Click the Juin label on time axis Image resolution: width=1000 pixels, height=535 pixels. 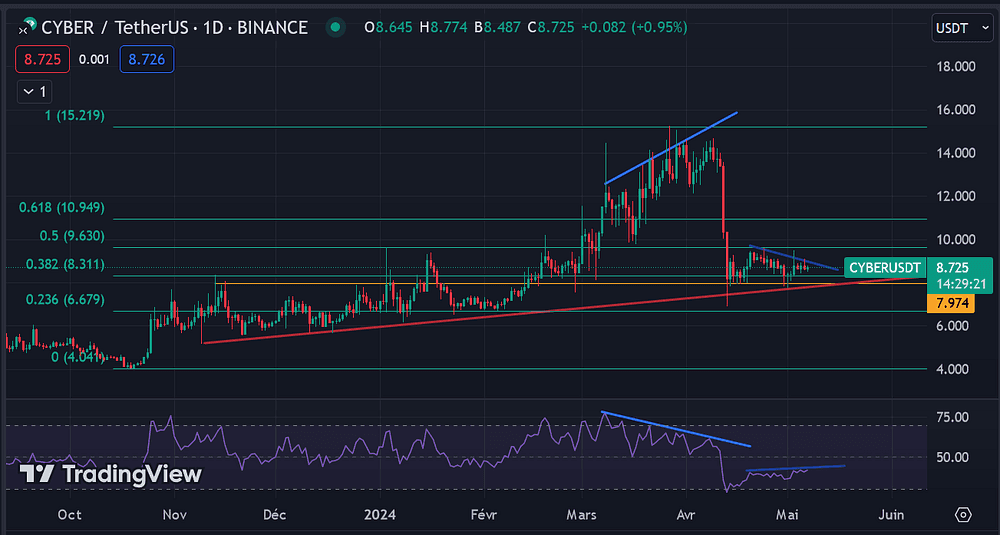point(891,515)
